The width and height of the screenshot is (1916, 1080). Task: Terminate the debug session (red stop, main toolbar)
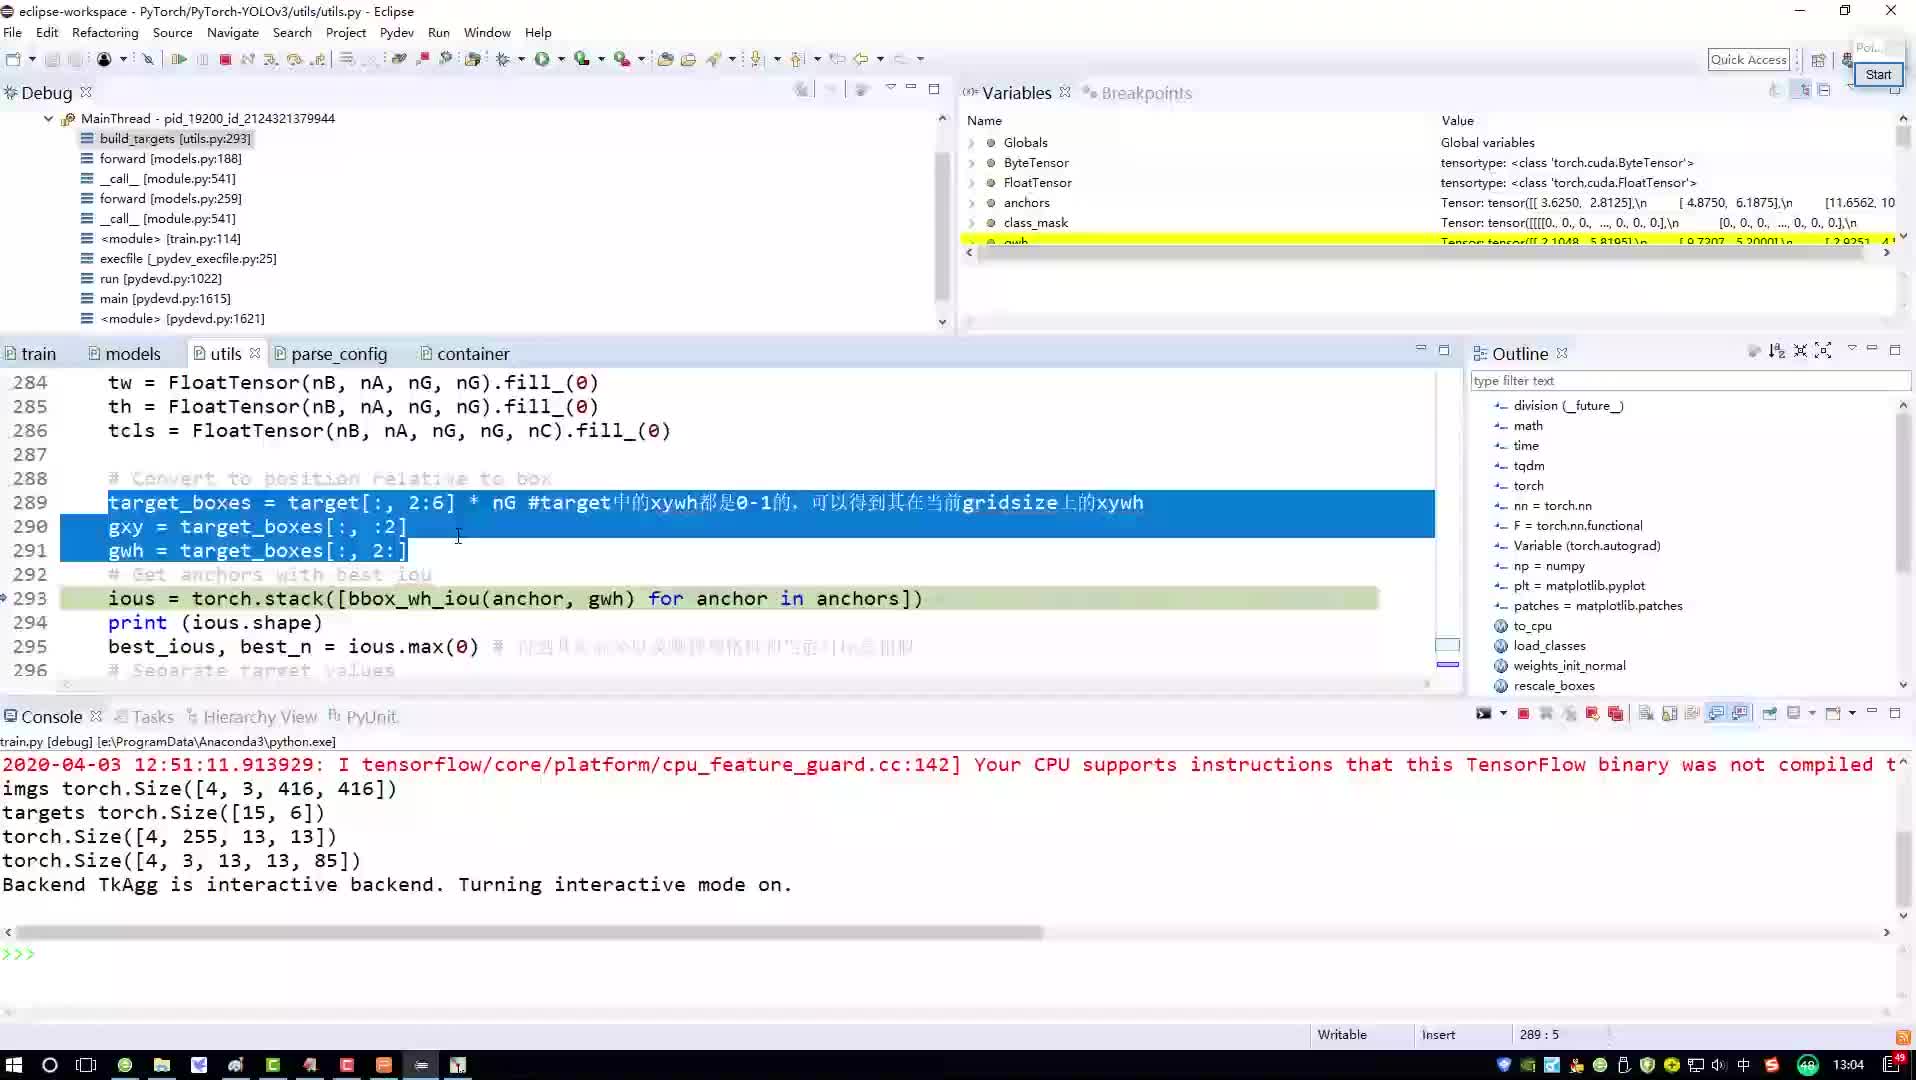(225, 59)
